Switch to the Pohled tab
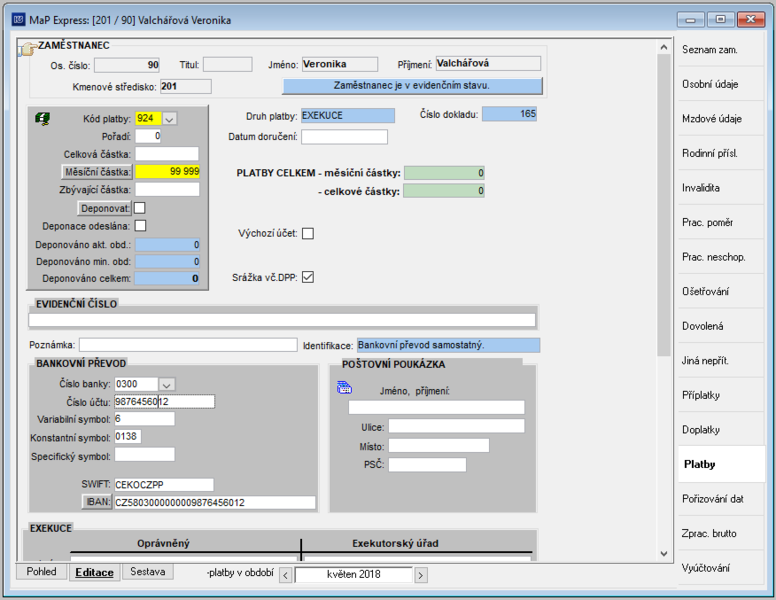 [x=42, y=571]
